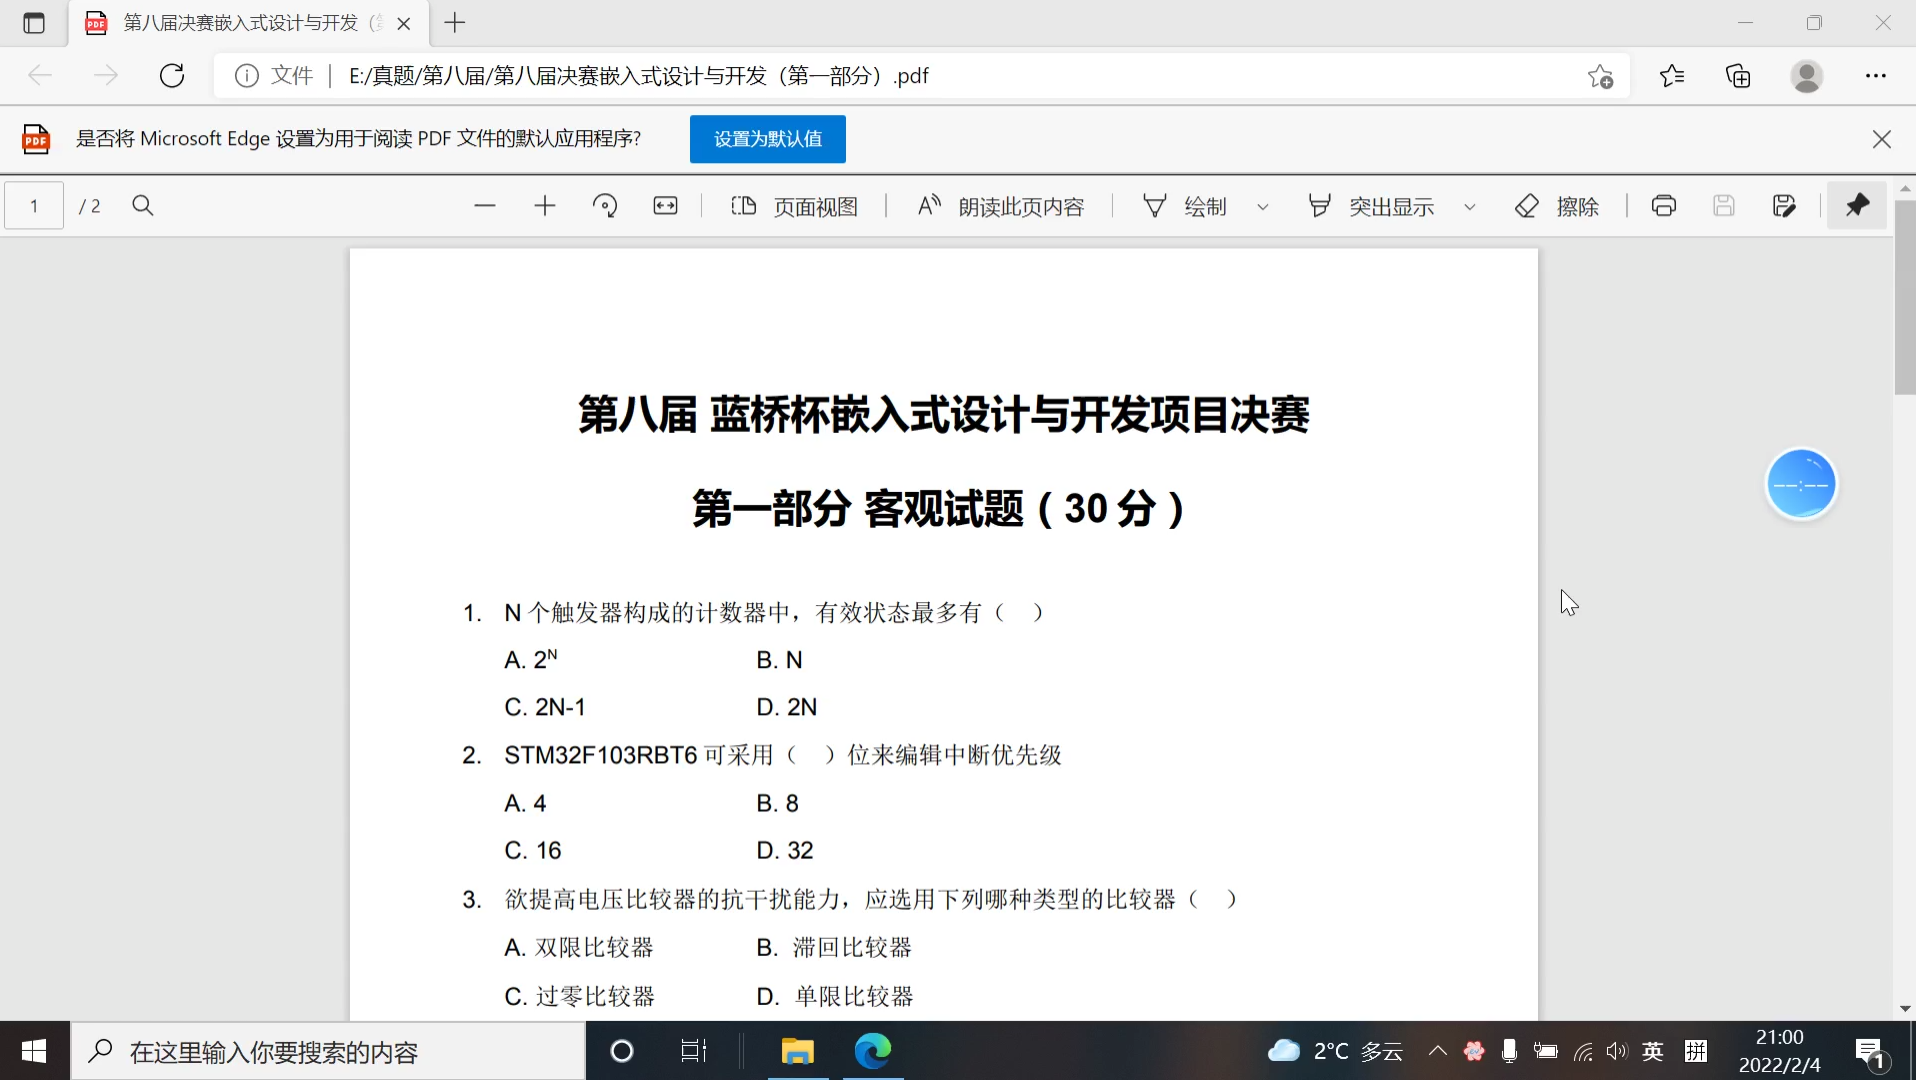Viewport: 1916px width, 1080px height.
Task: Open the PDF search tool
Action: coord(143,206)
